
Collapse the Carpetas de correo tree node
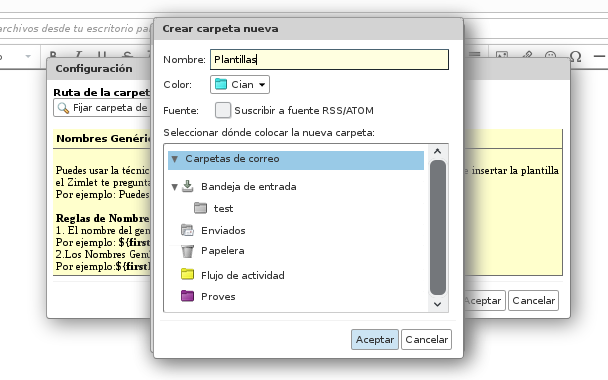[x=174, y=159]
